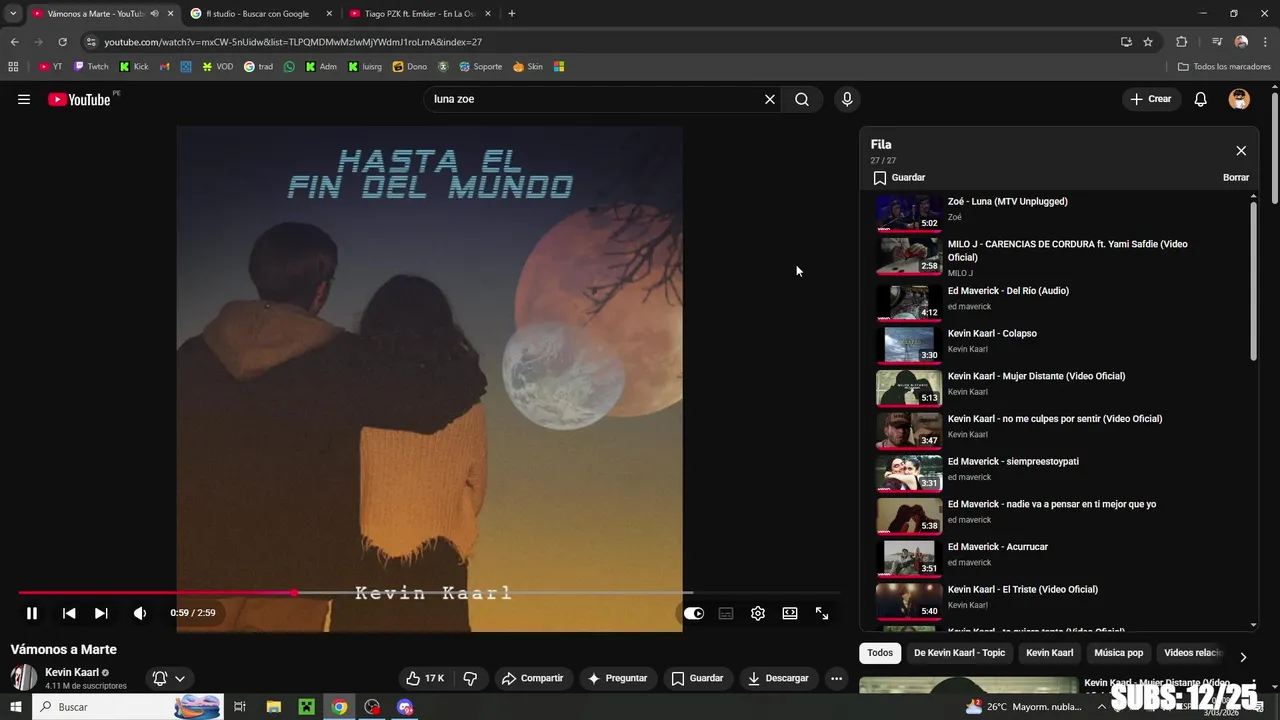
Task: Toggle the autoplay switch in the player
Action: (694, 613)
